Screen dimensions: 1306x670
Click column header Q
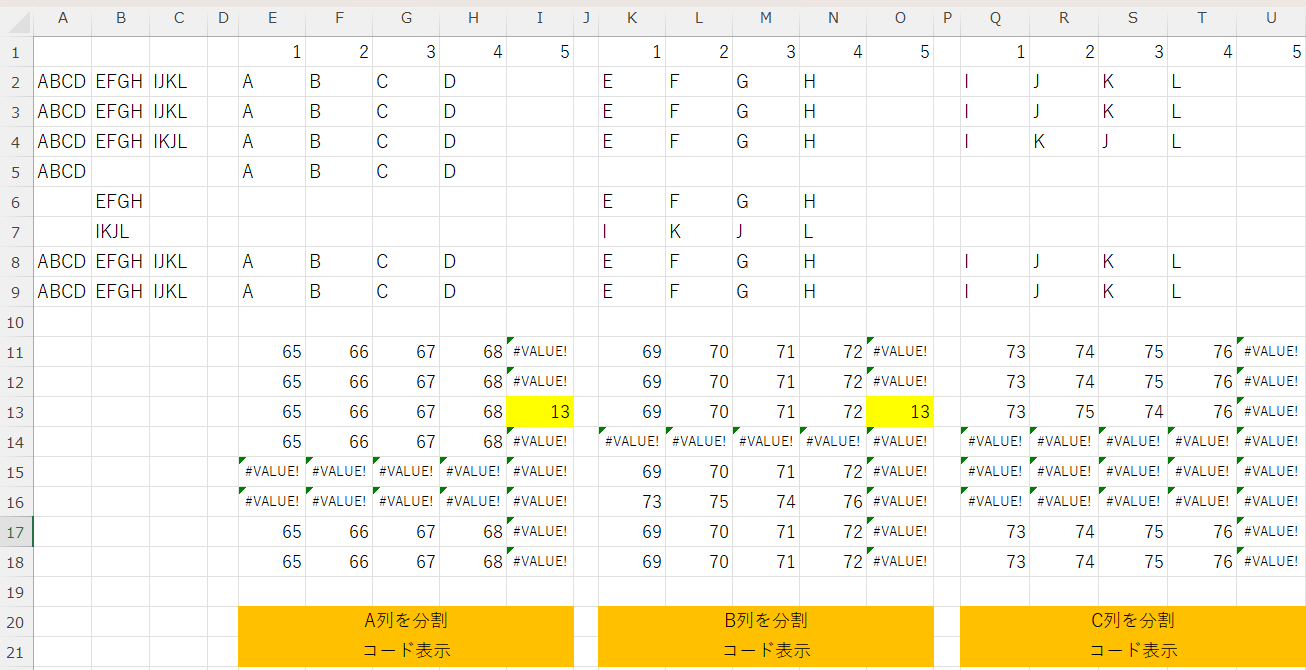tap(995, 18)
